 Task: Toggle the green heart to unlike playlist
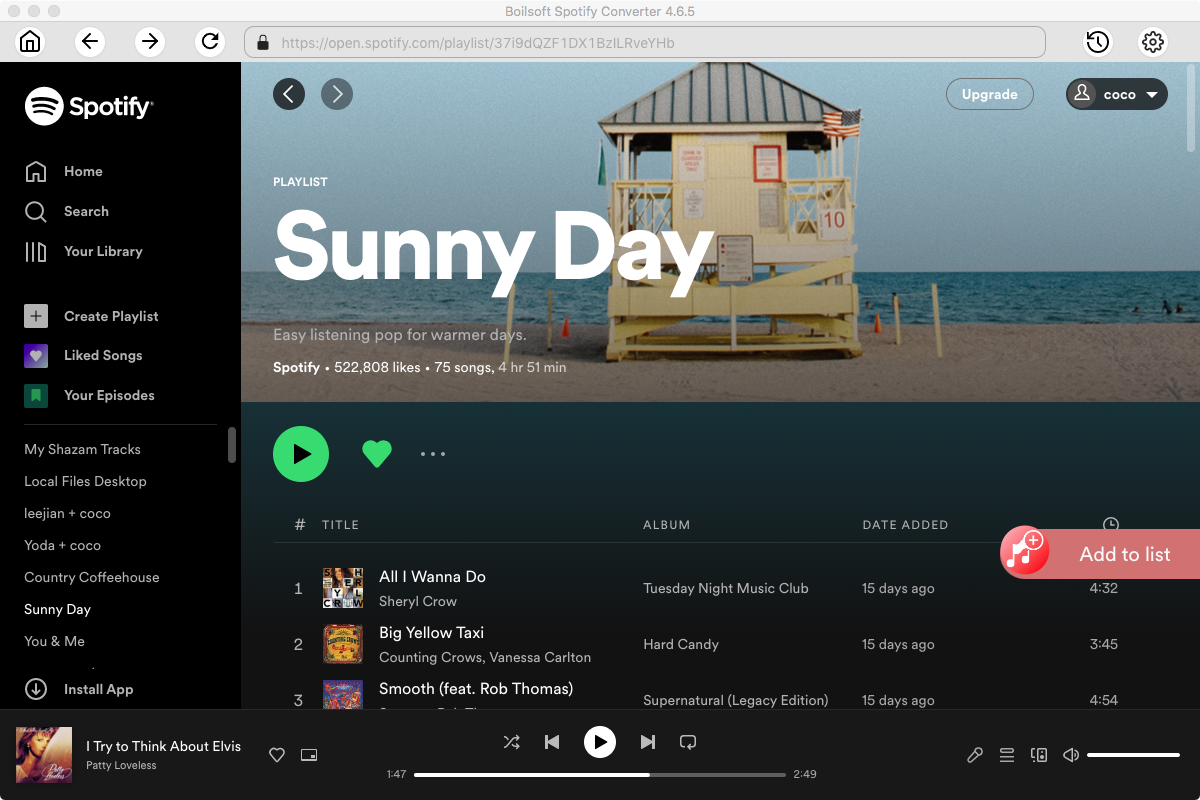377,454
